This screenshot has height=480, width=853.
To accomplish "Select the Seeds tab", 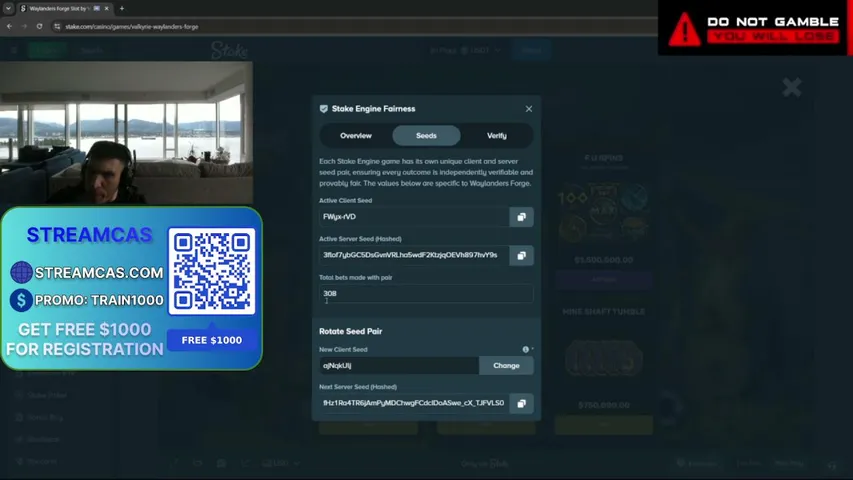I will tap(426, 136).
